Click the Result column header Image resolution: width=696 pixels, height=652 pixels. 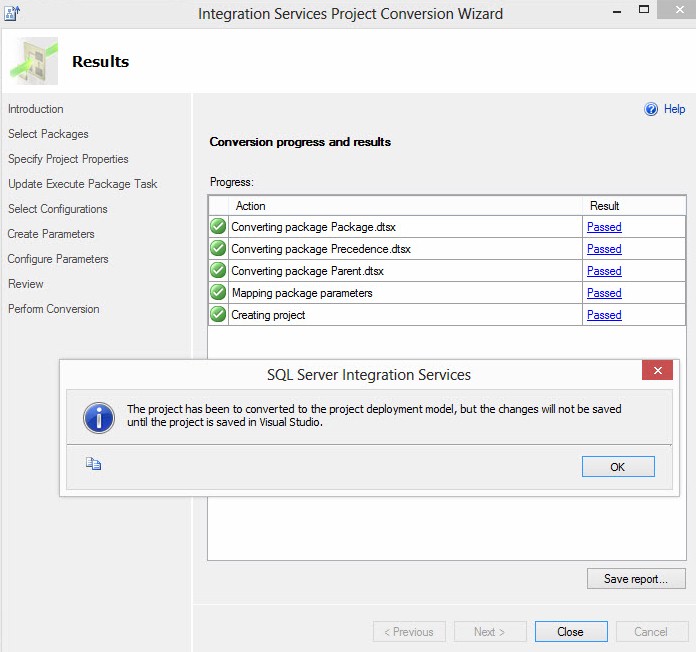click(x=605, y=206)
